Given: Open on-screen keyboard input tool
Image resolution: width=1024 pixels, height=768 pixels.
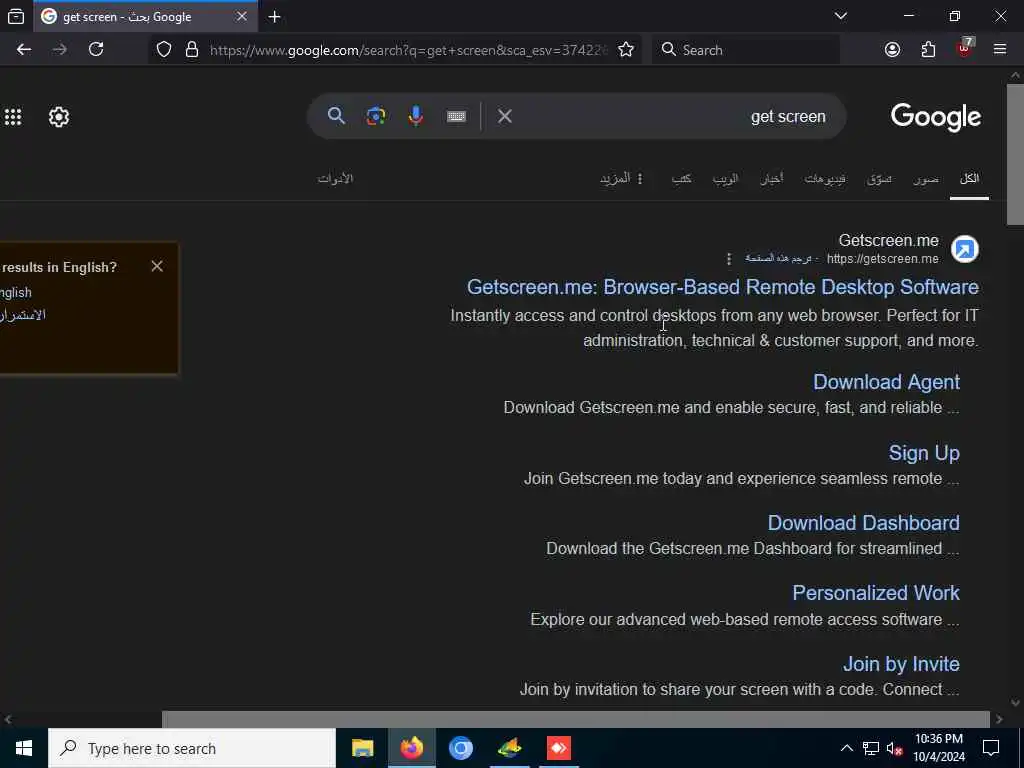Looking at the screenshot, I should (456, 116).
